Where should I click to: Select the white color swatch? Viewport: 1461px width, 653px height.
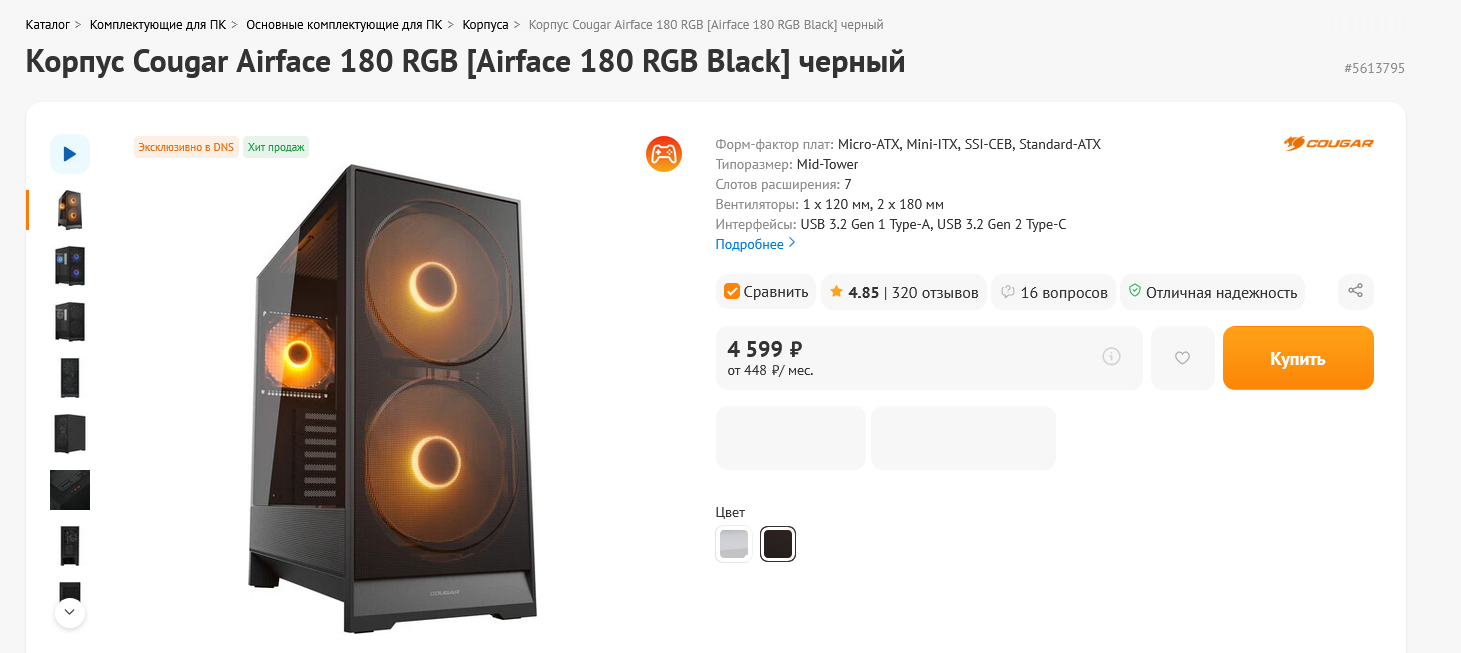(734, 544)
